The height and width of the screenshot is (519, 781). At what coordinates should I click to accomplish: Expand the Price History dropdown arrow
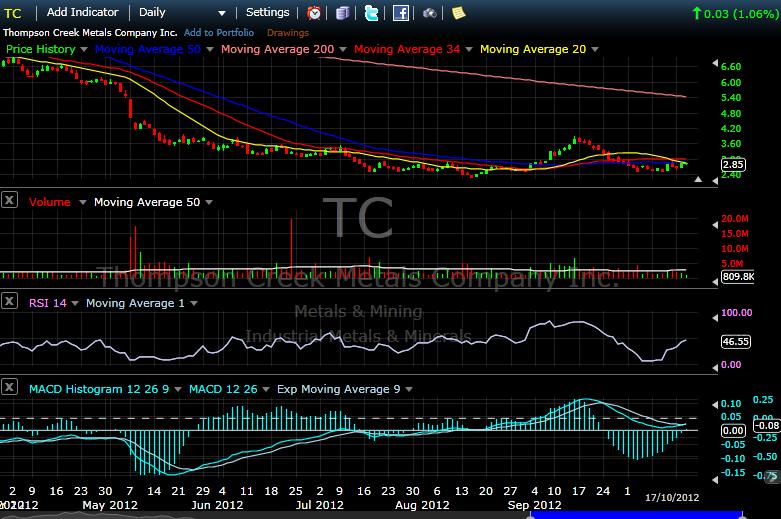(82, 49)
